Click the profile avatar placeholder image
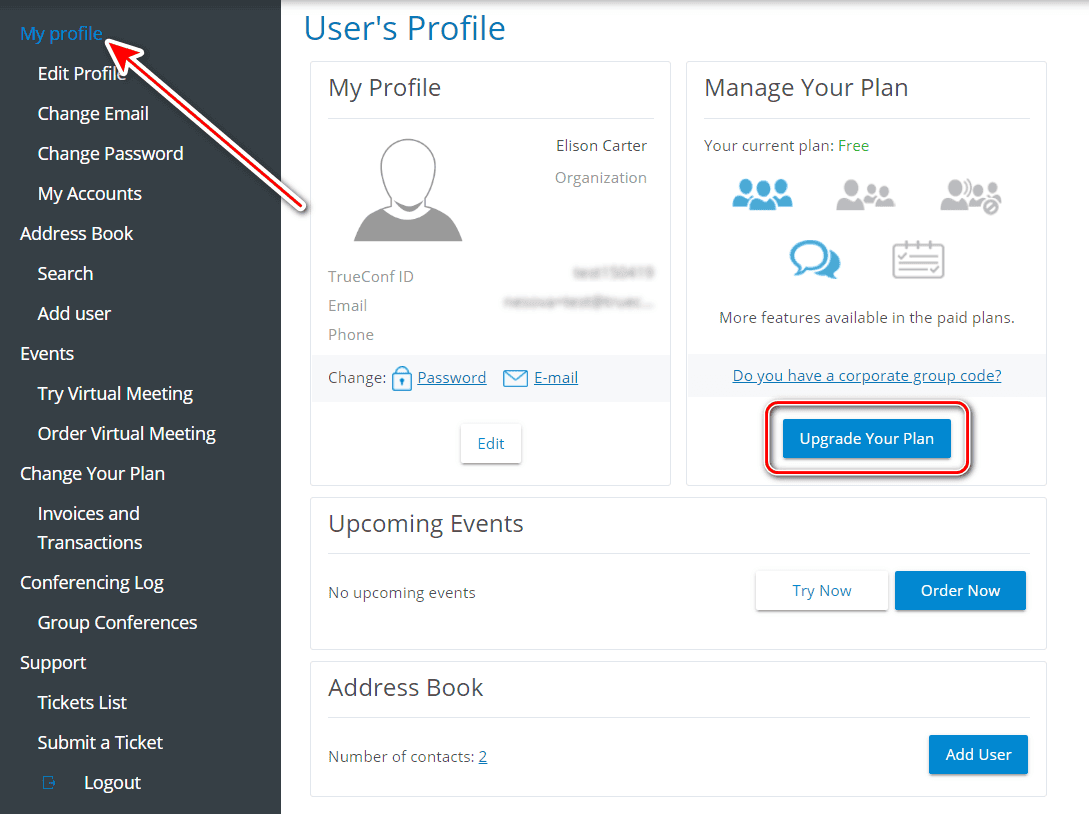Screen dimensions: 1089x814 click(x=408, y=190)
